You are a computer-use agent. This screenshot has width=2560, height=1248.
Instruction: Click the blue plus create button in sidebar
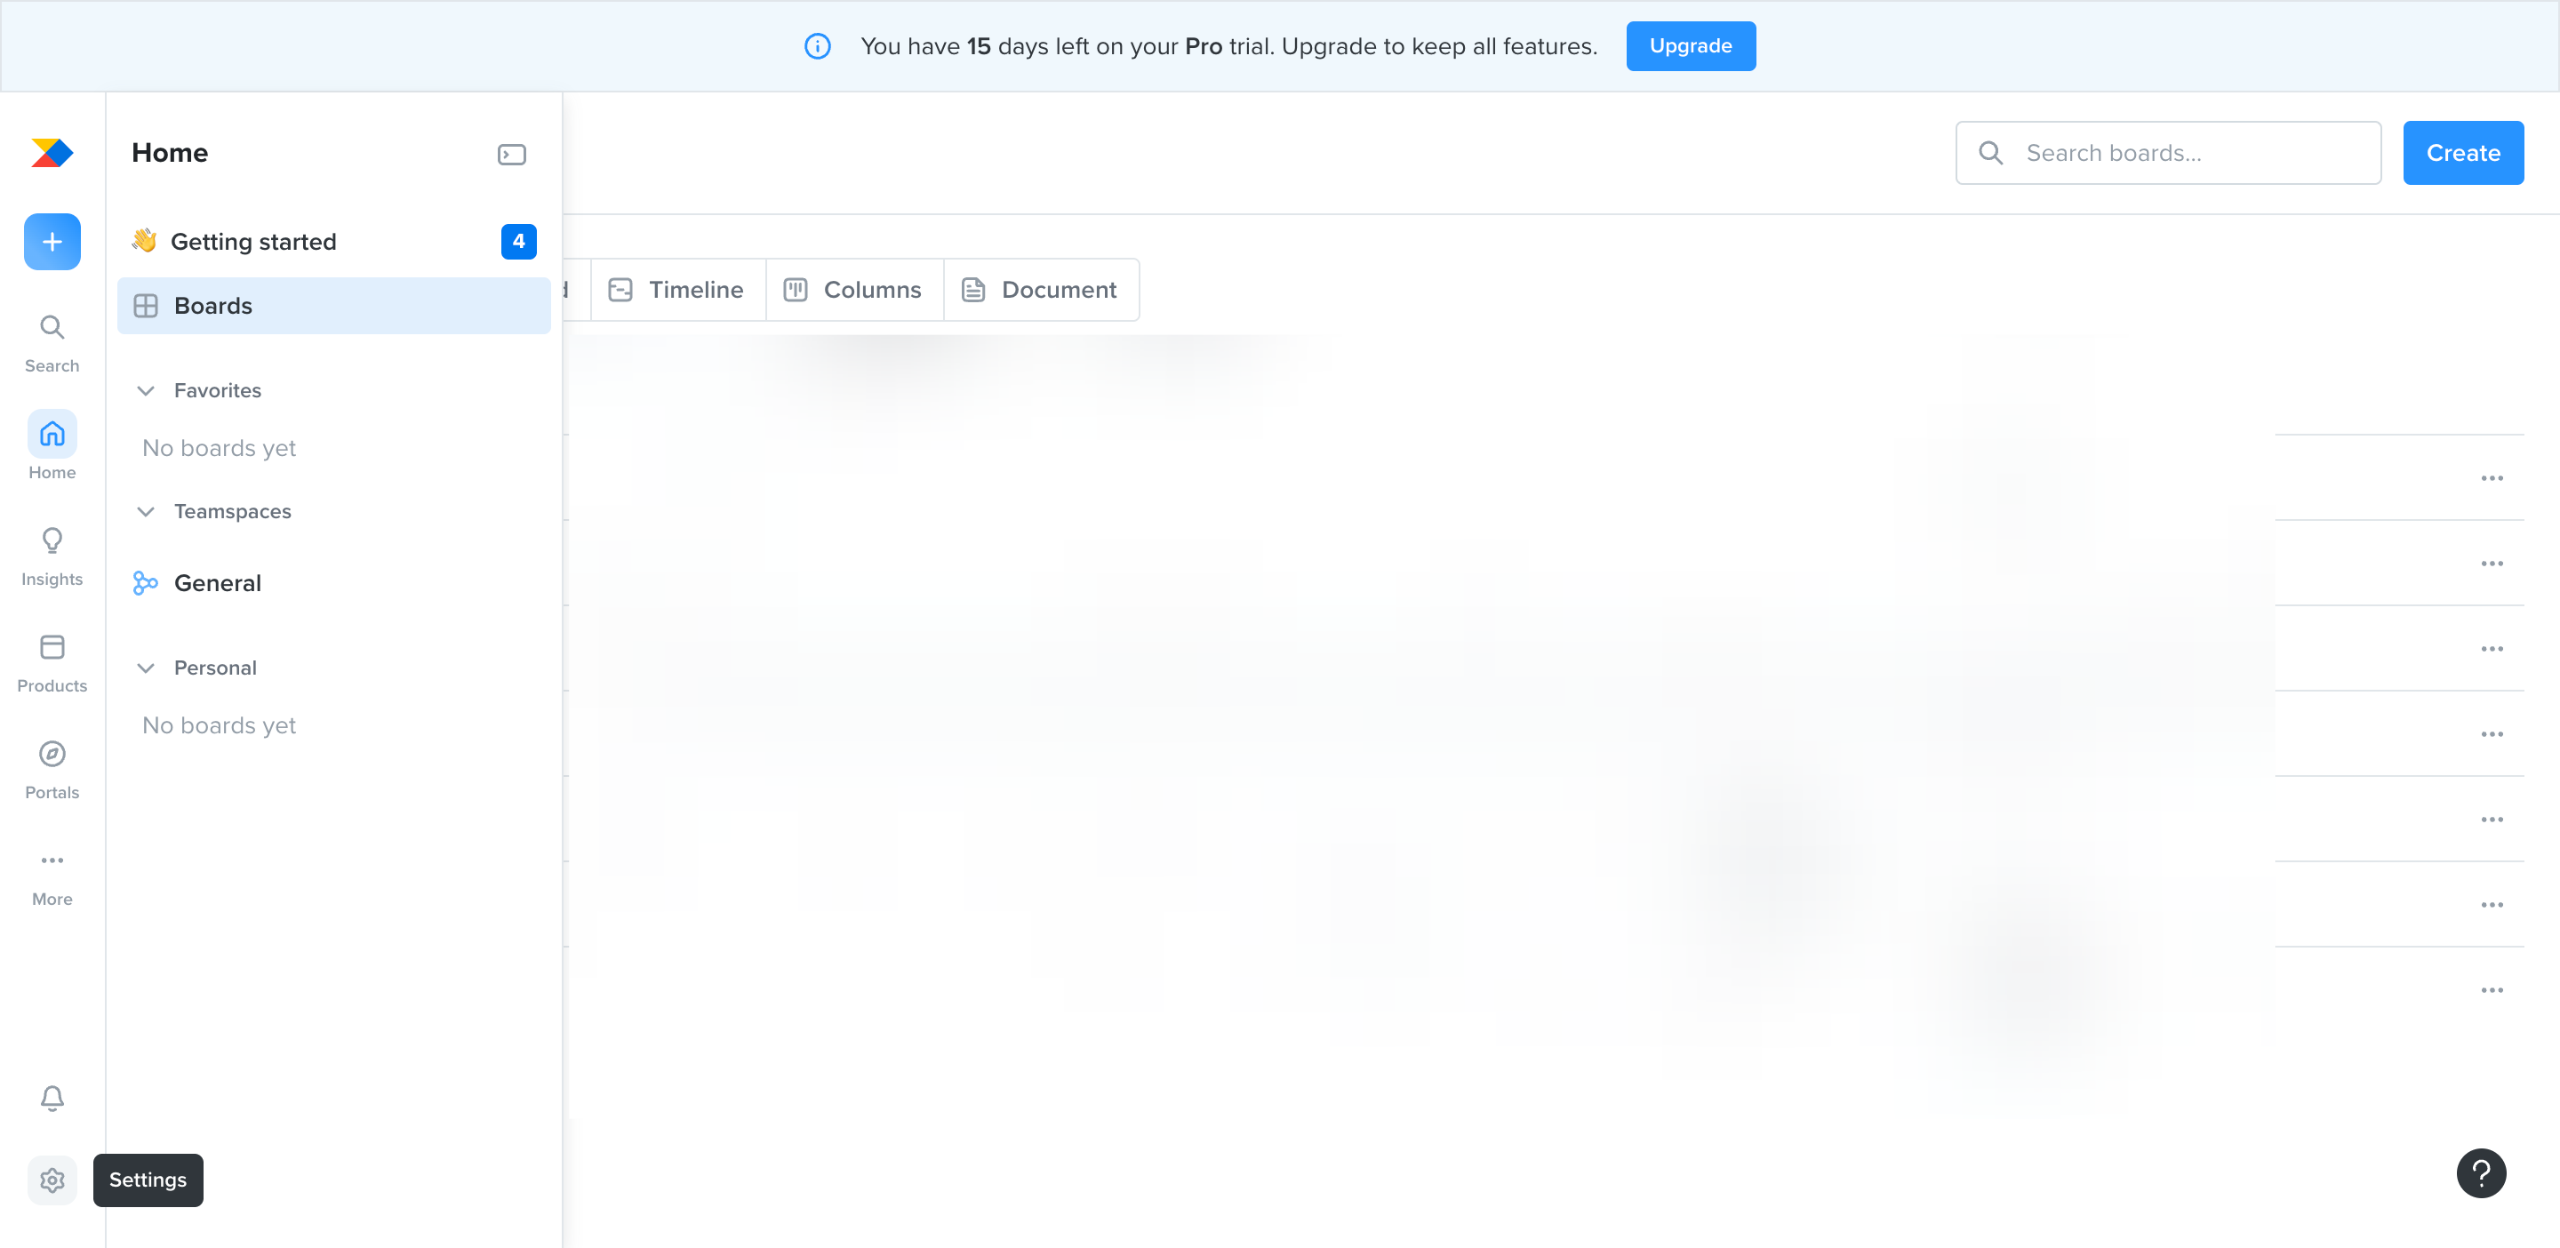[x=52, y=242]
